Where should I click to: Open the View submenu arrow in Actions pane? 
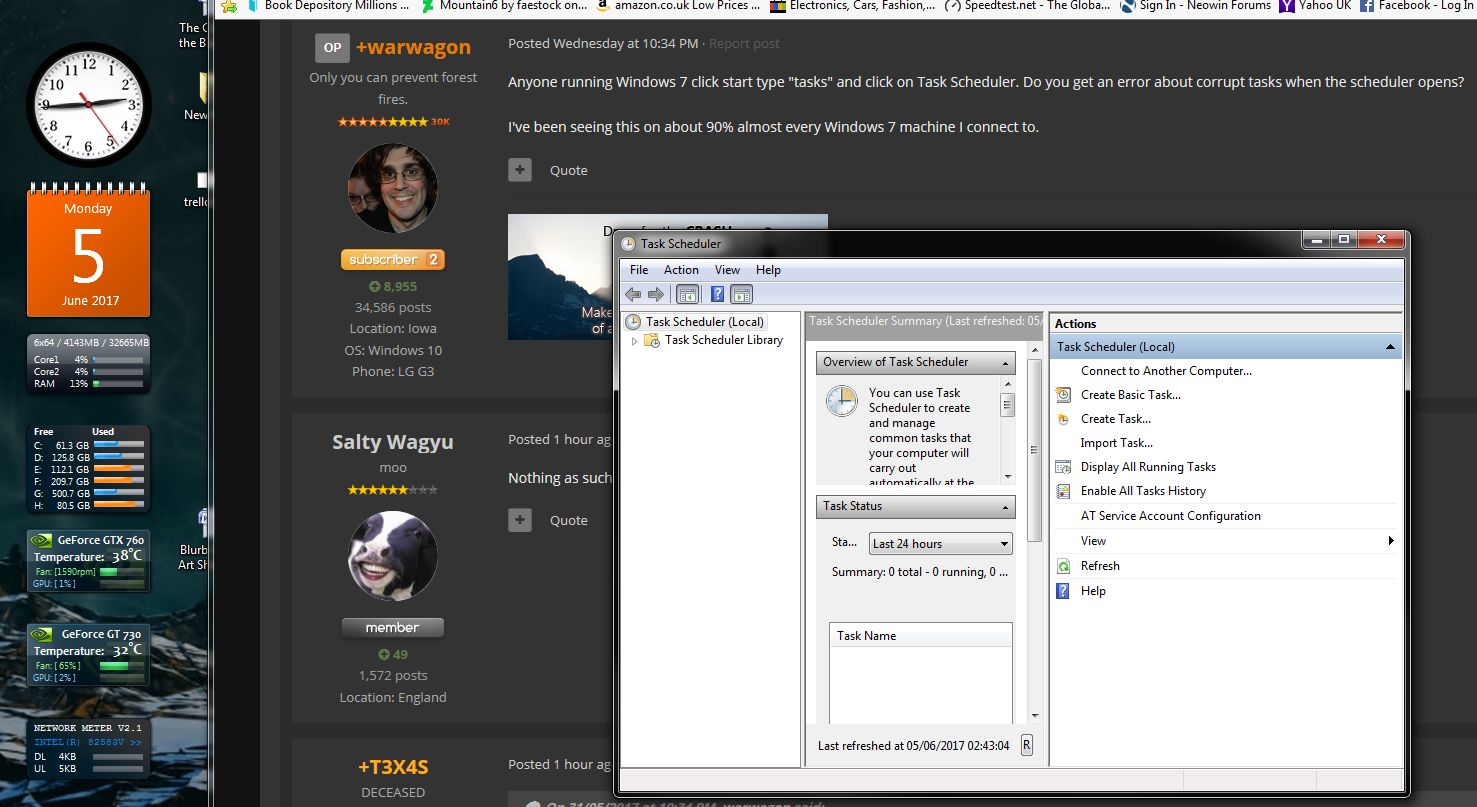click(x=1390, y=540)
